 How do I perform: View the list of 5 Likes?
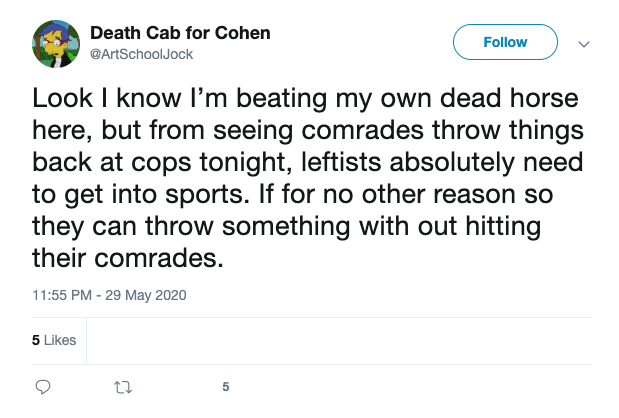tap(54, 340)
